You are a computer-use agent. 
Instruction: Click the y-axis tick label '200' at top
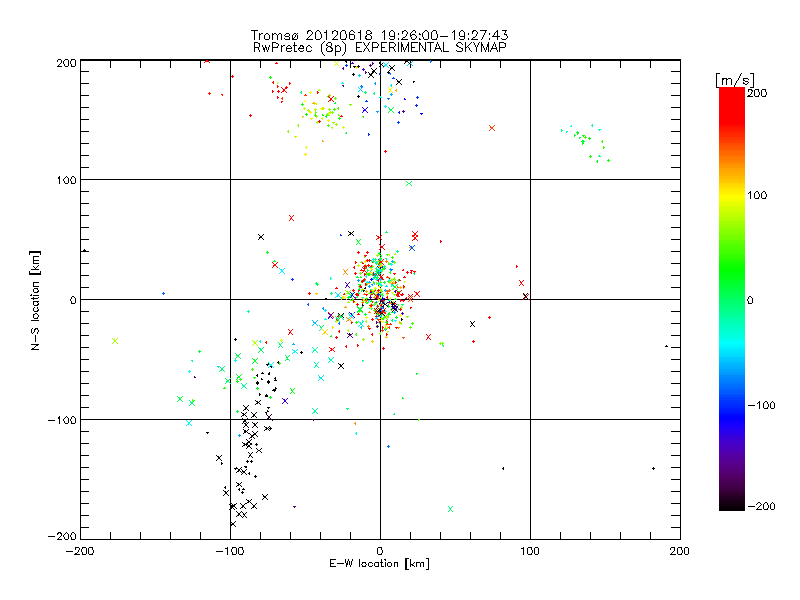(66, 63)
